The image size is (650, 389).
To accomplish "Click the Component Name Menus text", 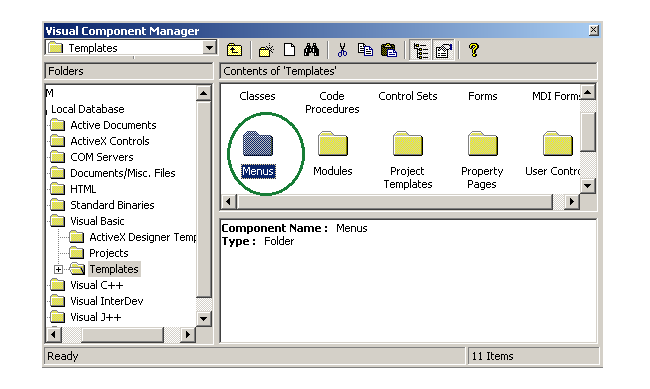I will point(294,229).
